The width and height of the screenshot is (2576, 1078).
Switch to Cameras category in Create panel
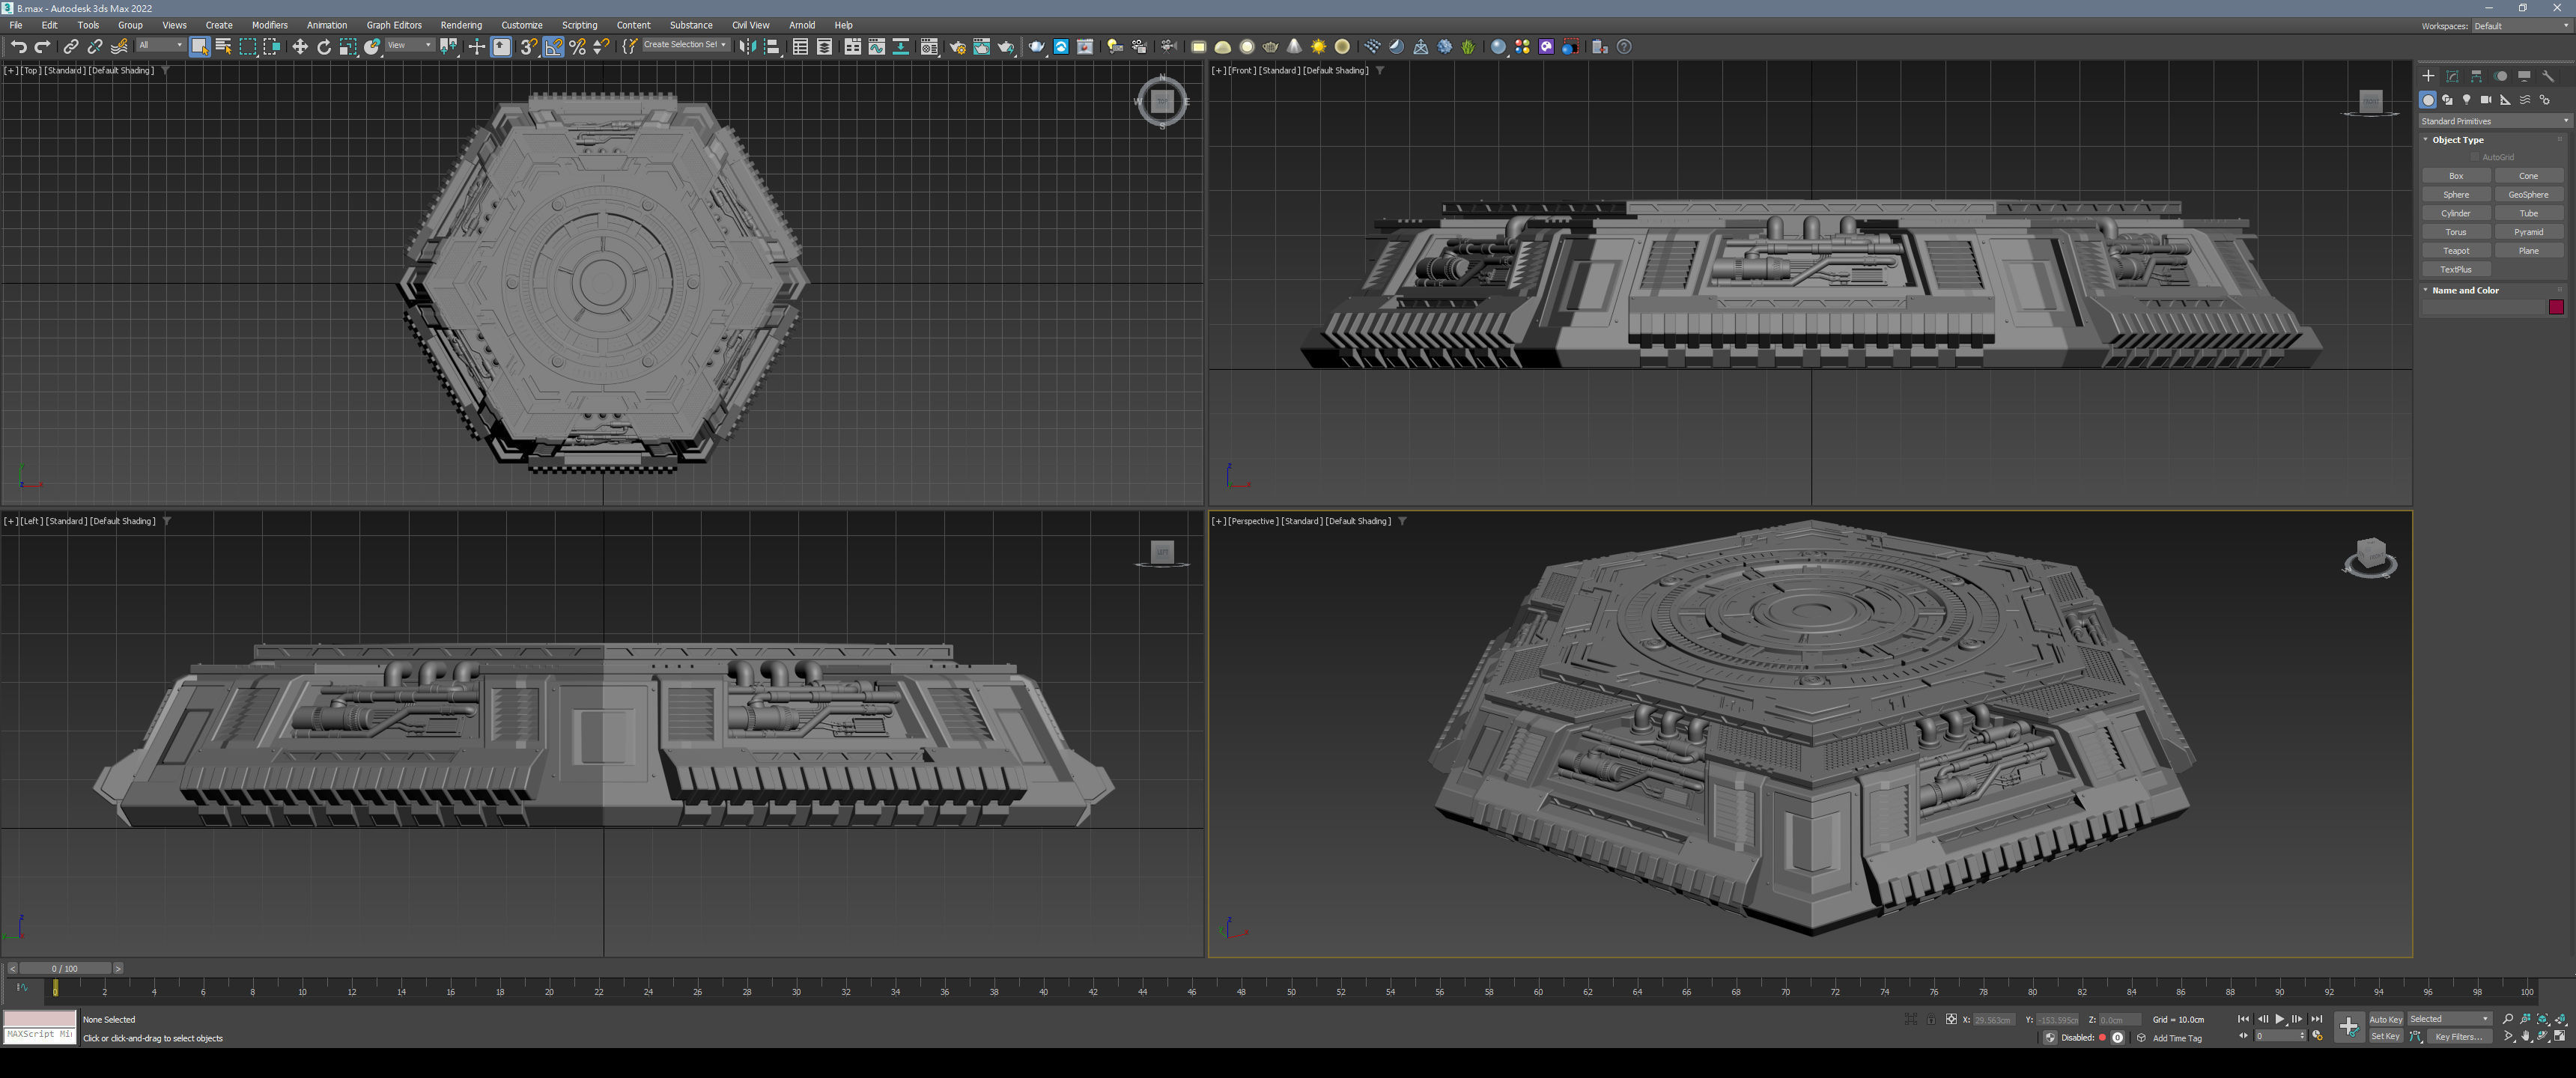2485,100
